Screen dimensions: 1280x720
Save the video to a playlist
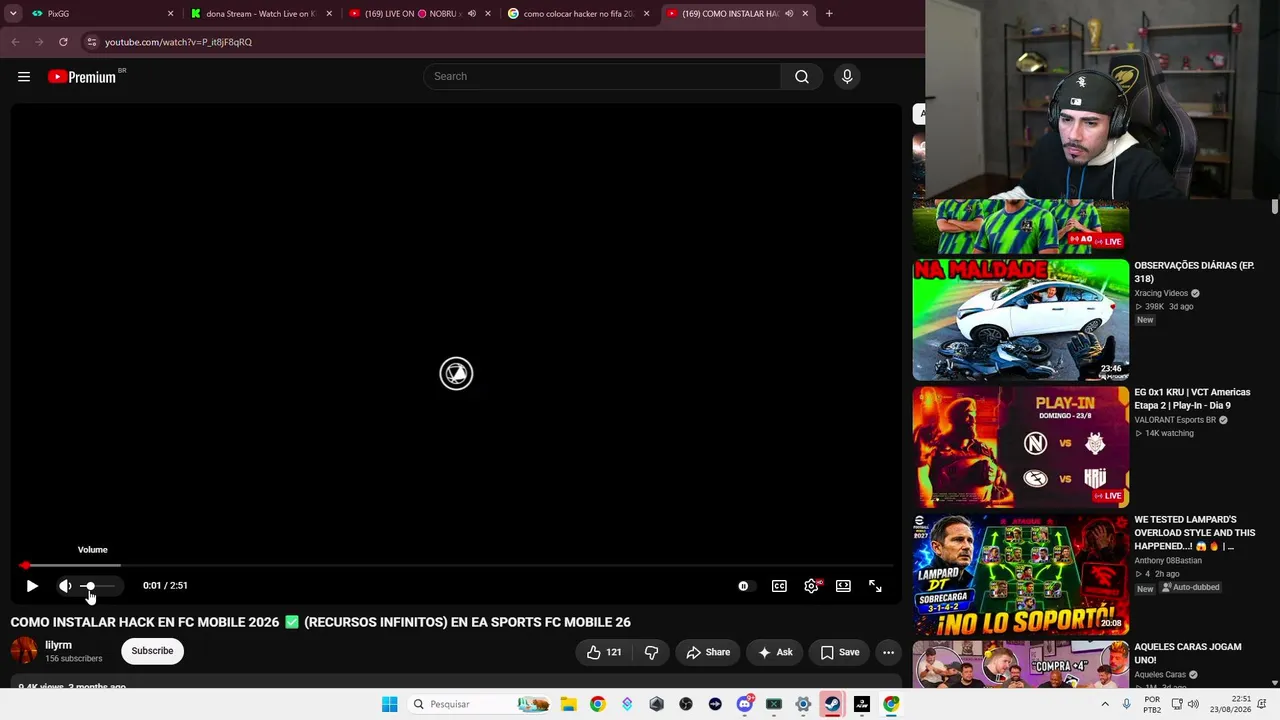click(839, 652)
